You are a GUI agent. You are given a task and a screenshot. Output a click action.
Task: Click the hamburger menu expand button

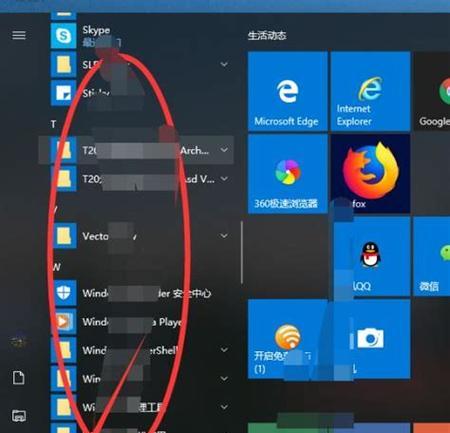click(19, 35)
